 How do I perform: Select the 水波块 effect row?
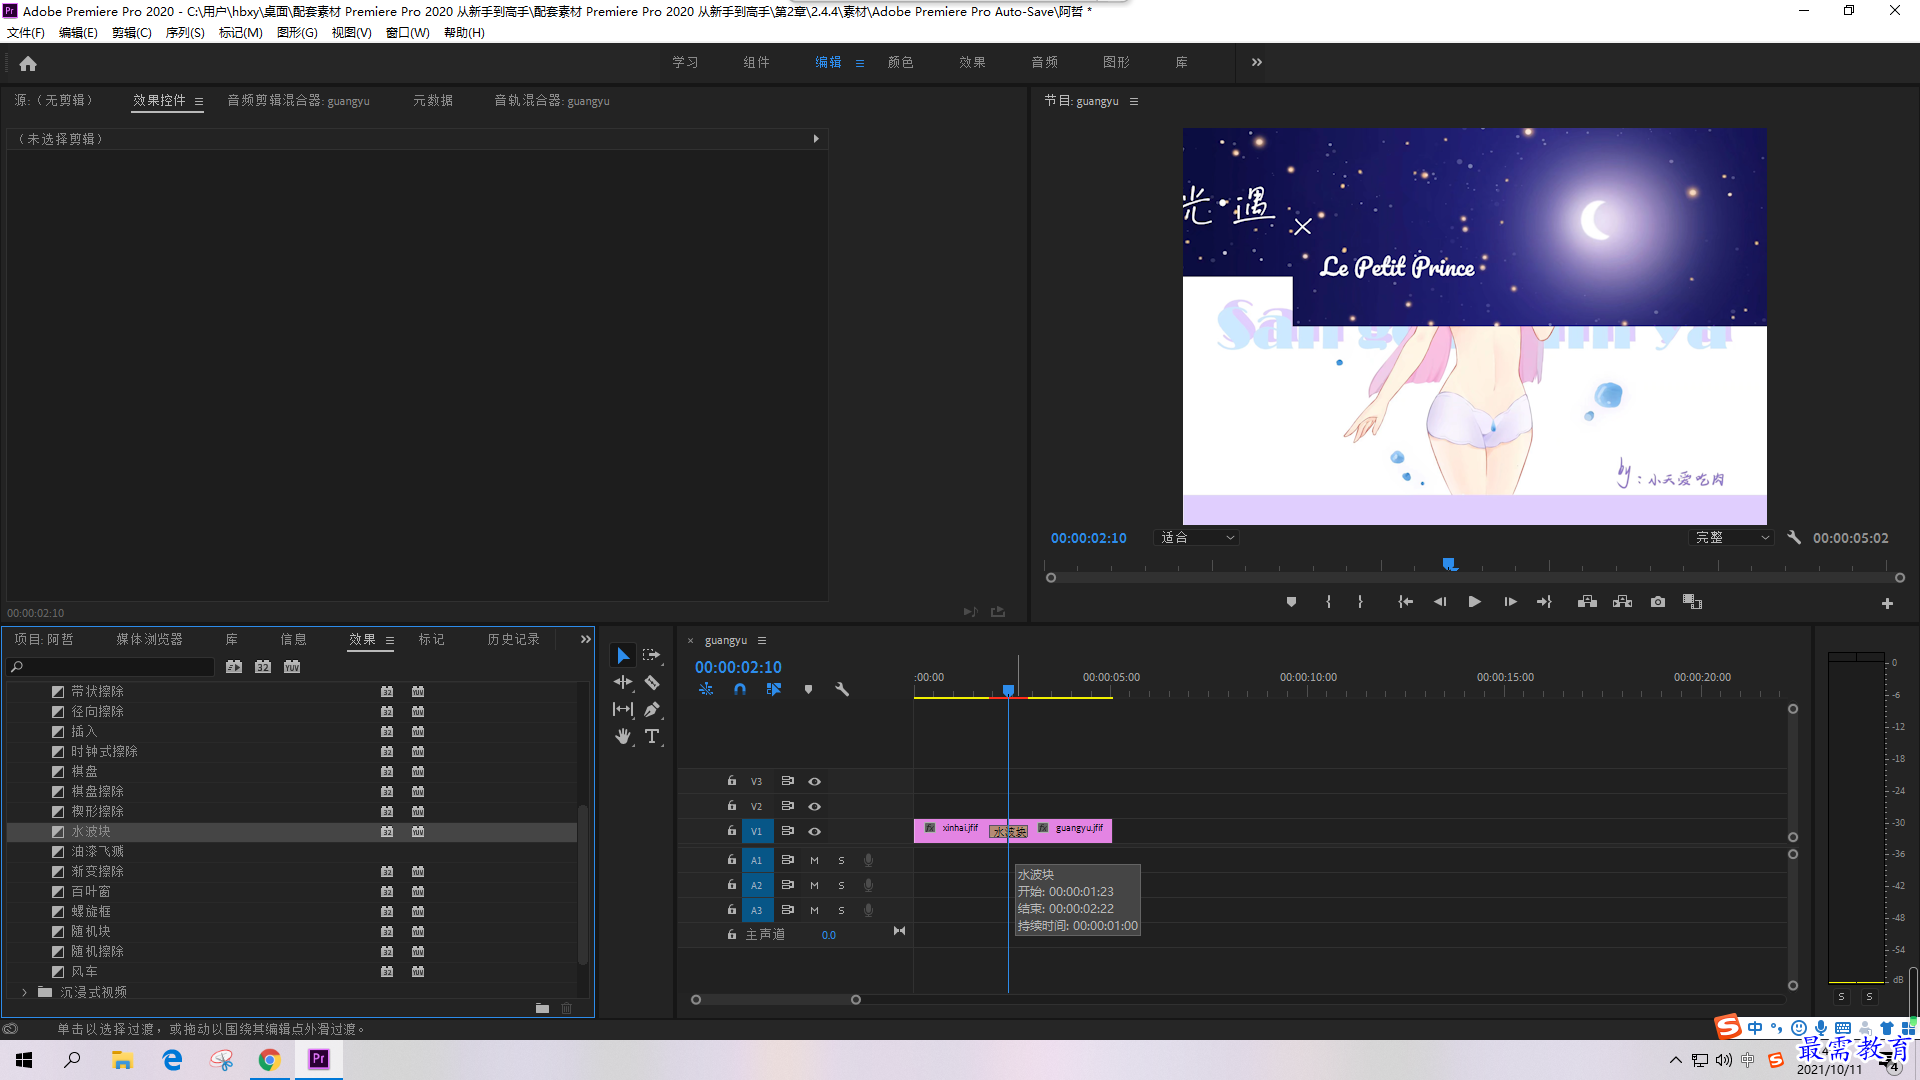(292, 831)
